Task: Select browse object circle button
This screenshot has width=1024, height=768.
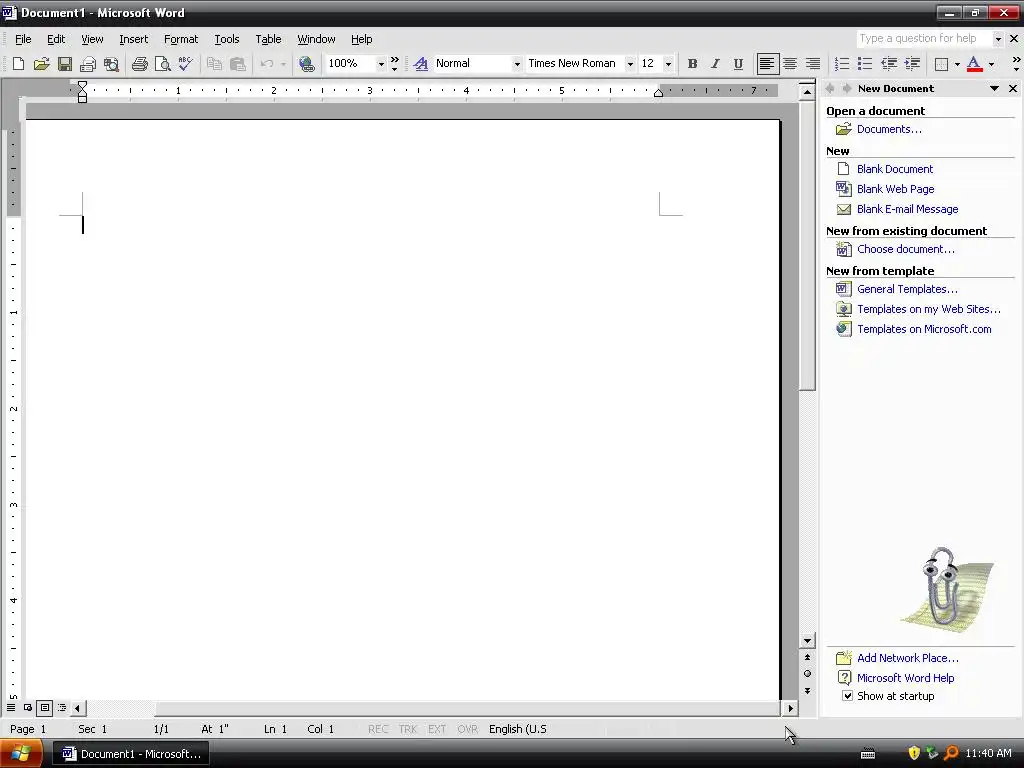Action: point(807,673)
